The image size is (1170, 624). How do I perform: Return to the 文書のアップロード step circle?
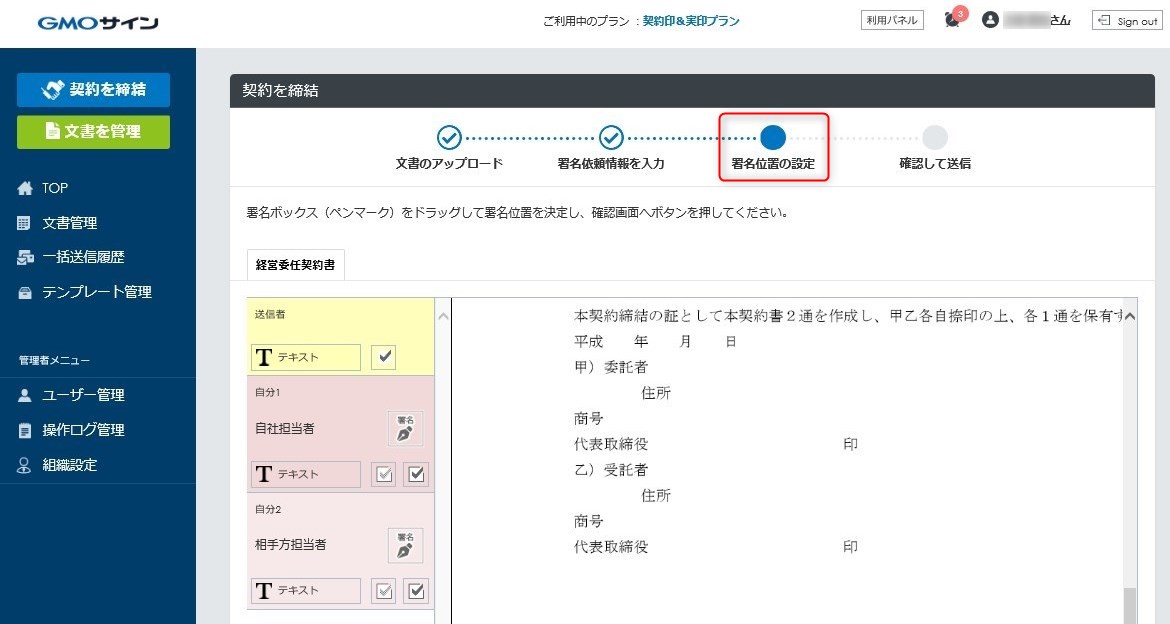coord(449,138)
